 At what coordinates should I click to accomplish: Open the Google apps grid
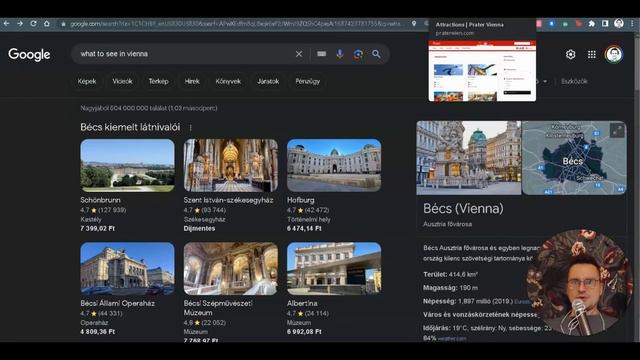point(592,54)
